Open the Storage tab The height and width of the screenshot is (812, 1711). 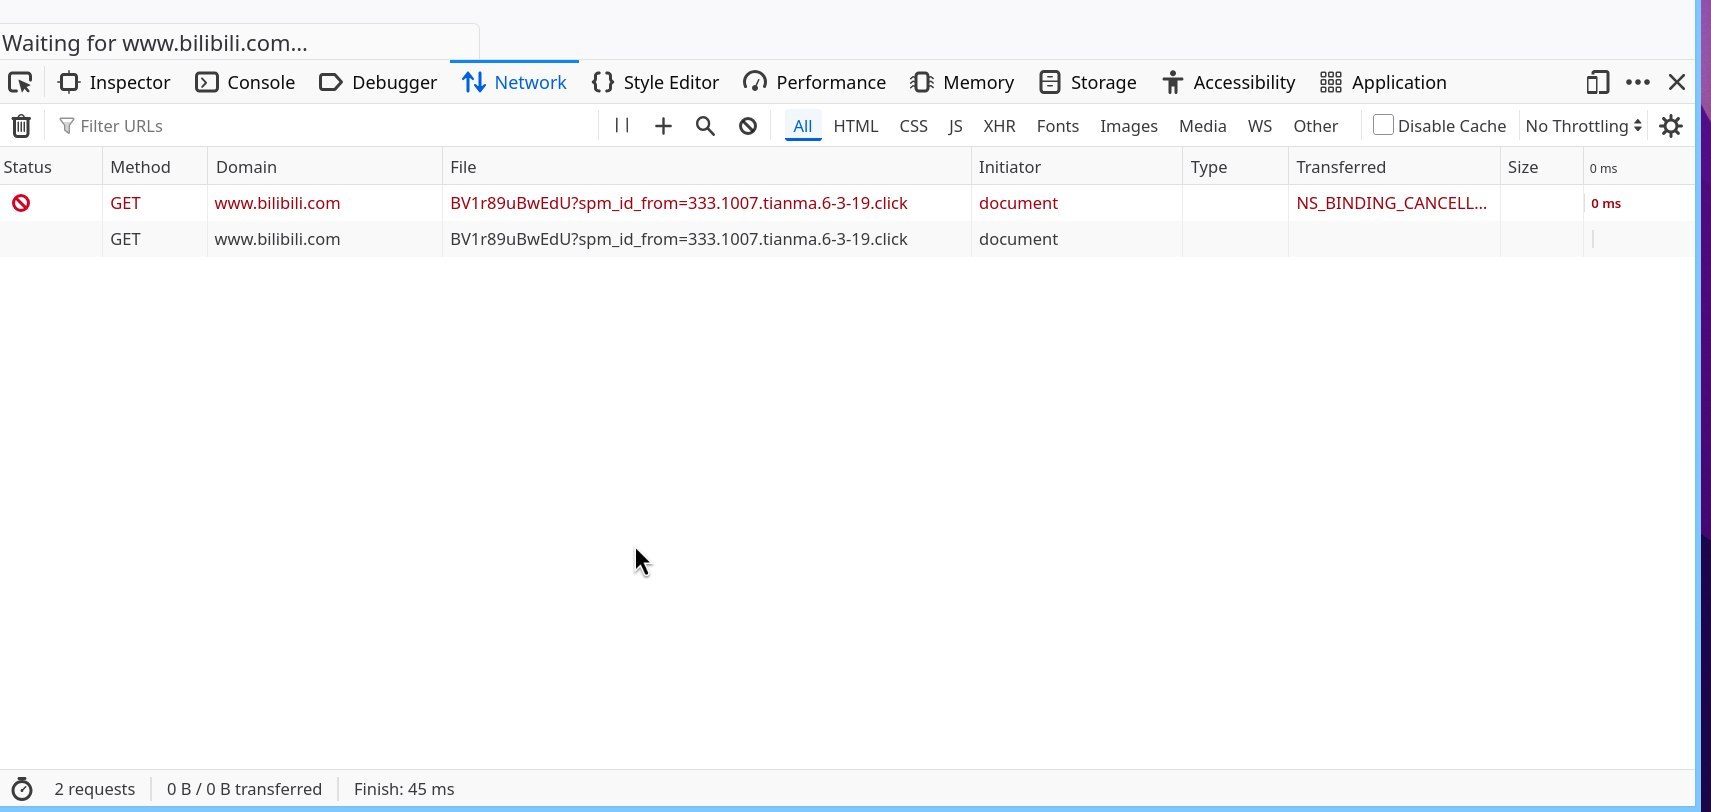click(x=1088, y=82)
